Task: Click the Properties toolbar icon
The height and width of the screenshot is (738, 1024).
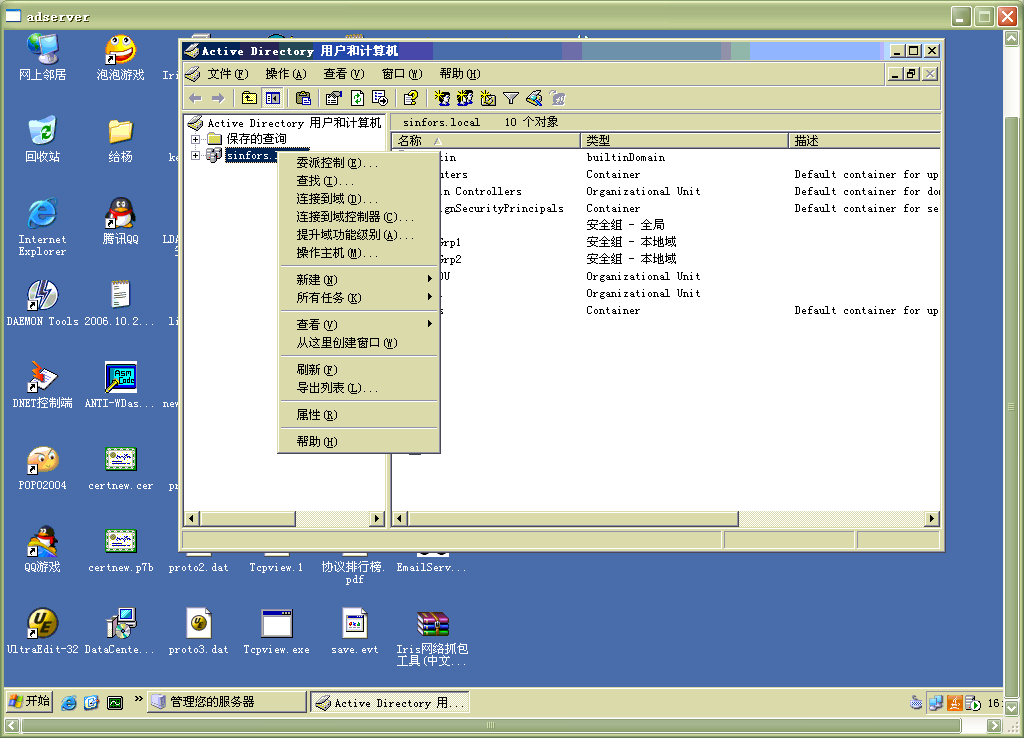Action: 334,98
